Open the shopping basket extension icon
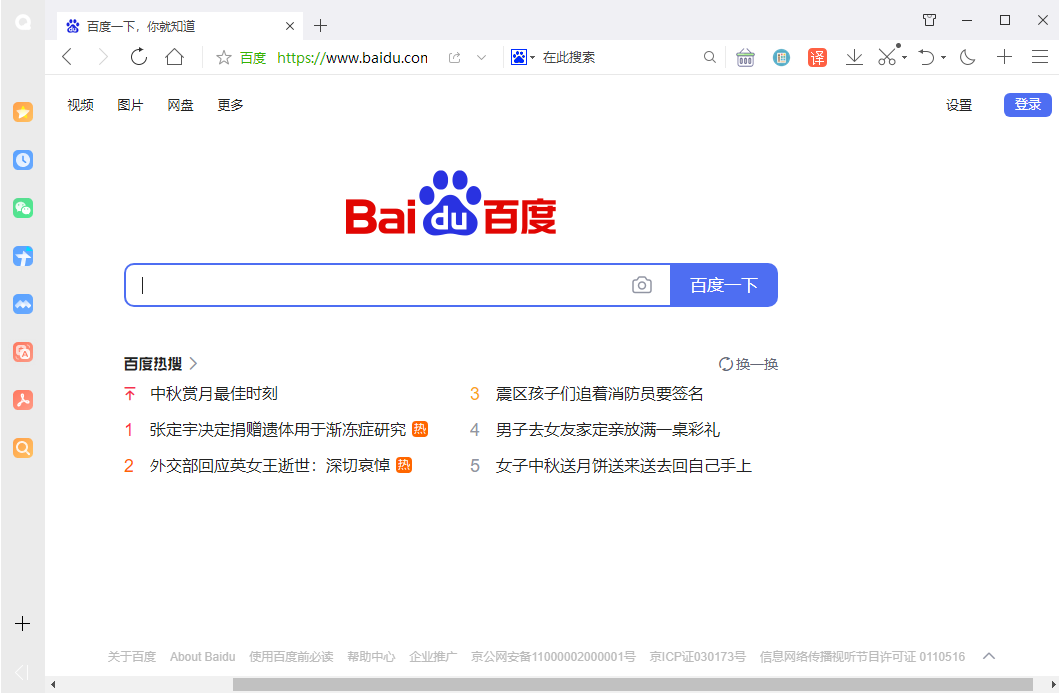The height and width of the screenshot is (694, 1059). tap(745, 57)
